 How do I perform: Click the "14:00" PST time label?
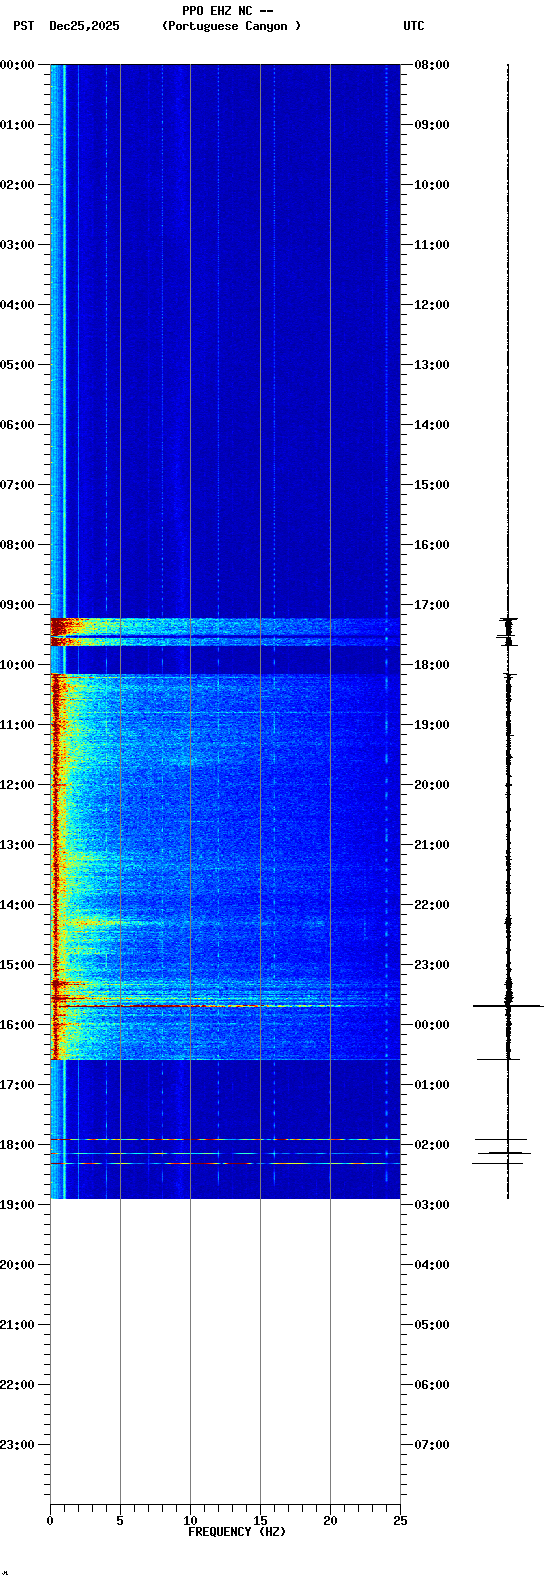[18, 905]
